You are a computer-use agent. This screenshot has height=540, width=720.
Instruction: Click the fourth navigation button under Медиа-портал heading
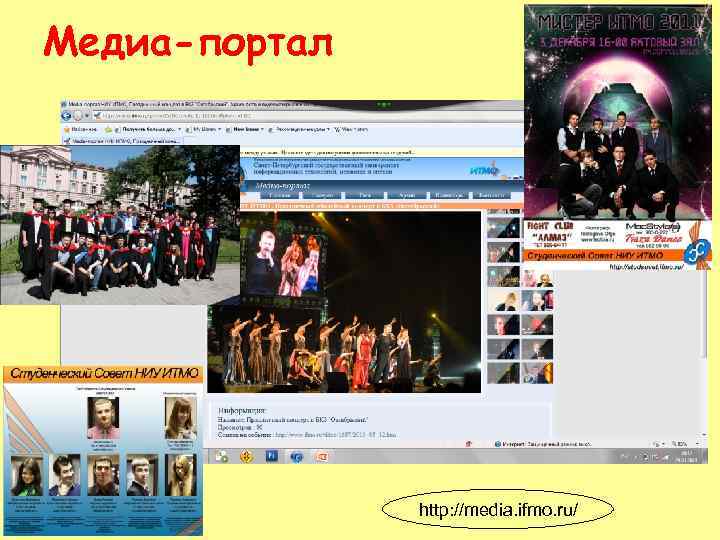pyautogui.click(x=407, y=195)
